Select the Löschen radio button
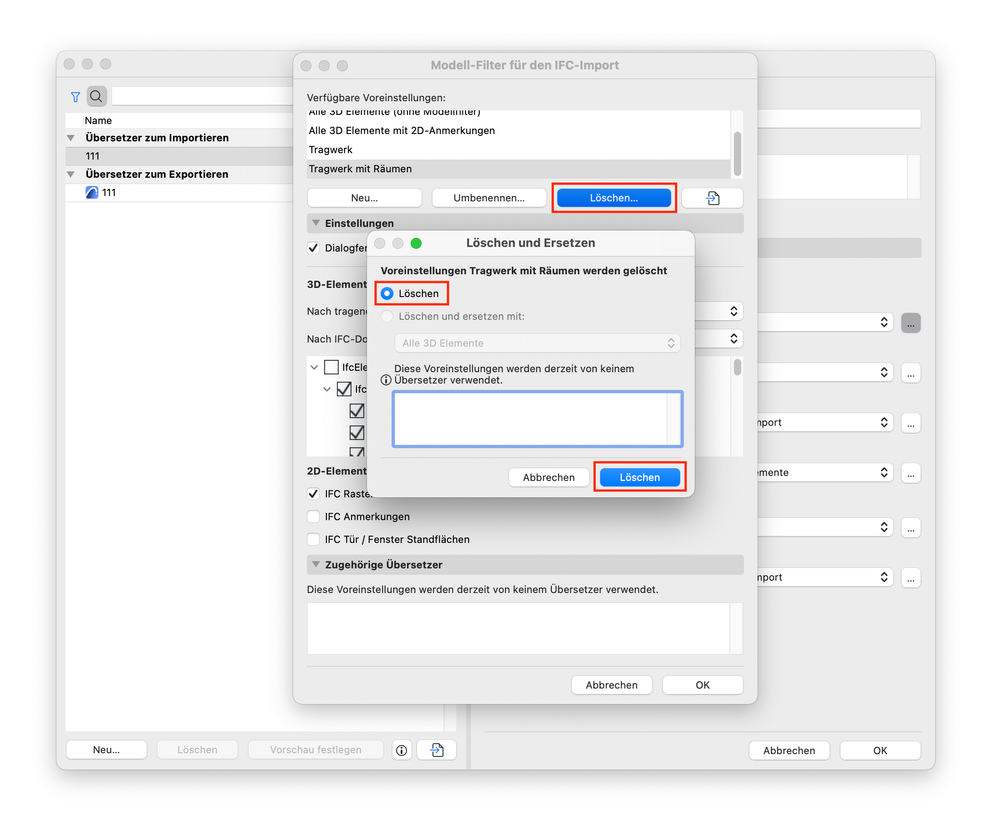Image resolution: width=998 pixels, height=829 pixels. (386, 294)
